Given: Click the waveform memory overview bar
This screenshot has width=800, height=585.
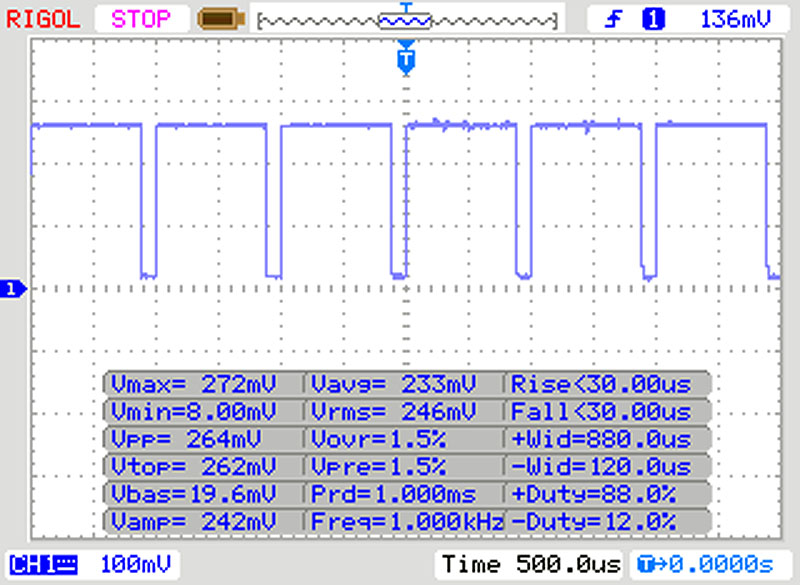Looking at the screenshot, I should click(x=407, y=21).
